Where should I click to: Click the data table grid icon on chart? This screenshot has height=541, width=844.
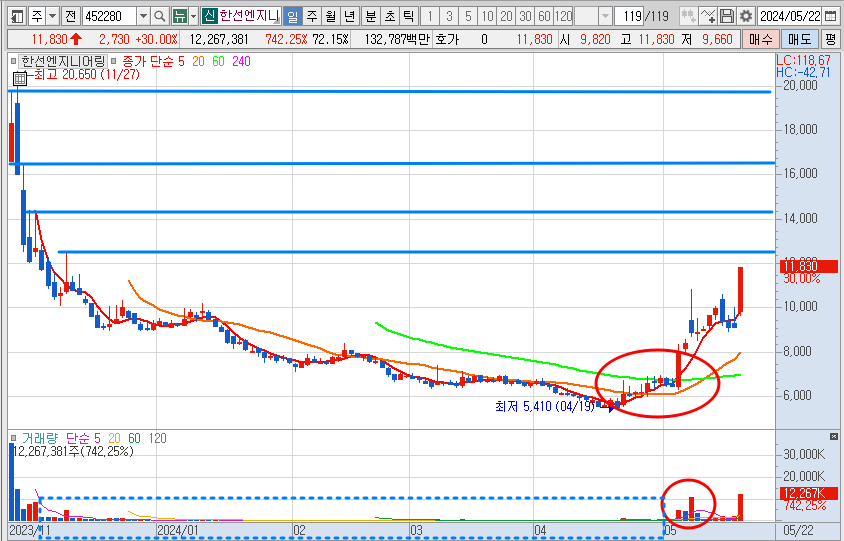[x=19, y=79]
